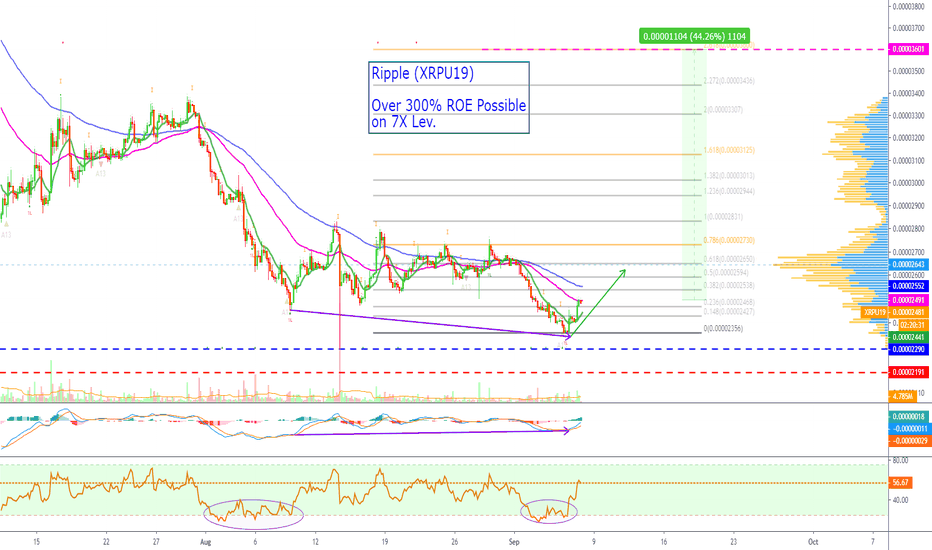Click the 80.00 RSI scale label

point(900,460)
